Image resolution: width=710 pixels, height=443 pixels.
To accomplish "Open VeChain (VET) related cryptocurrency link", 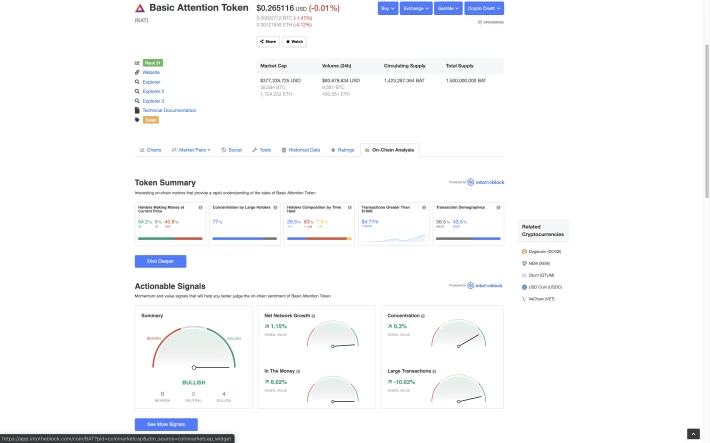I will (x=542, y=299).
